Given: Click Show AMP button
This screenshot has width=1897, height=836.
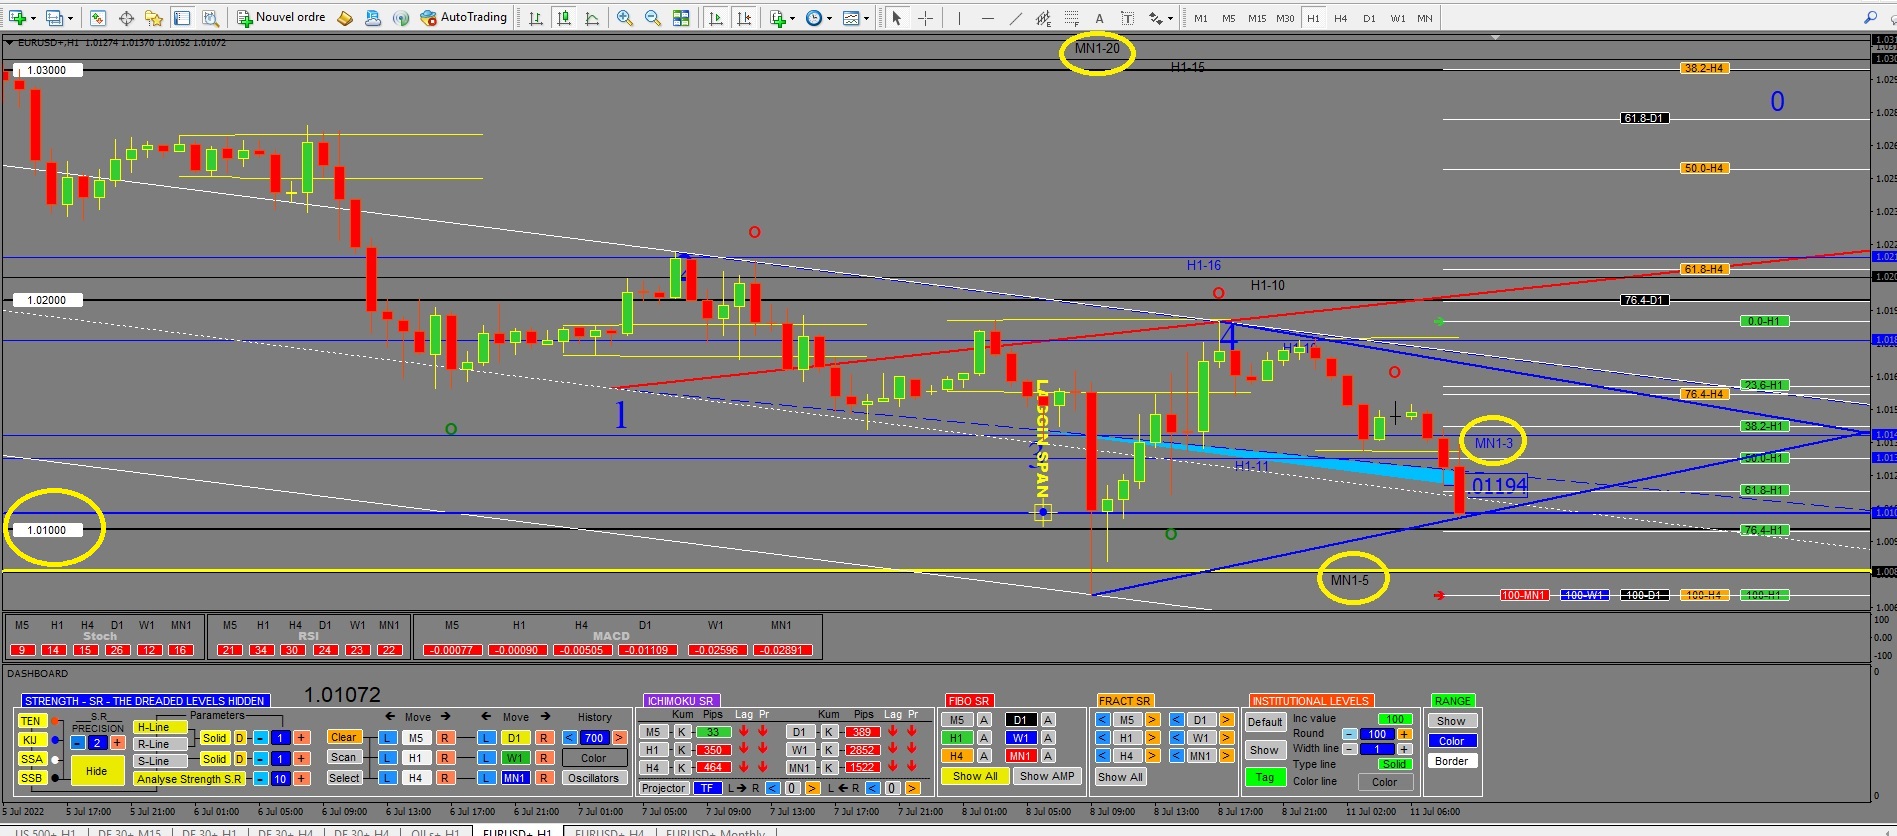Looking at the screenshot, I should [1047, 776].
